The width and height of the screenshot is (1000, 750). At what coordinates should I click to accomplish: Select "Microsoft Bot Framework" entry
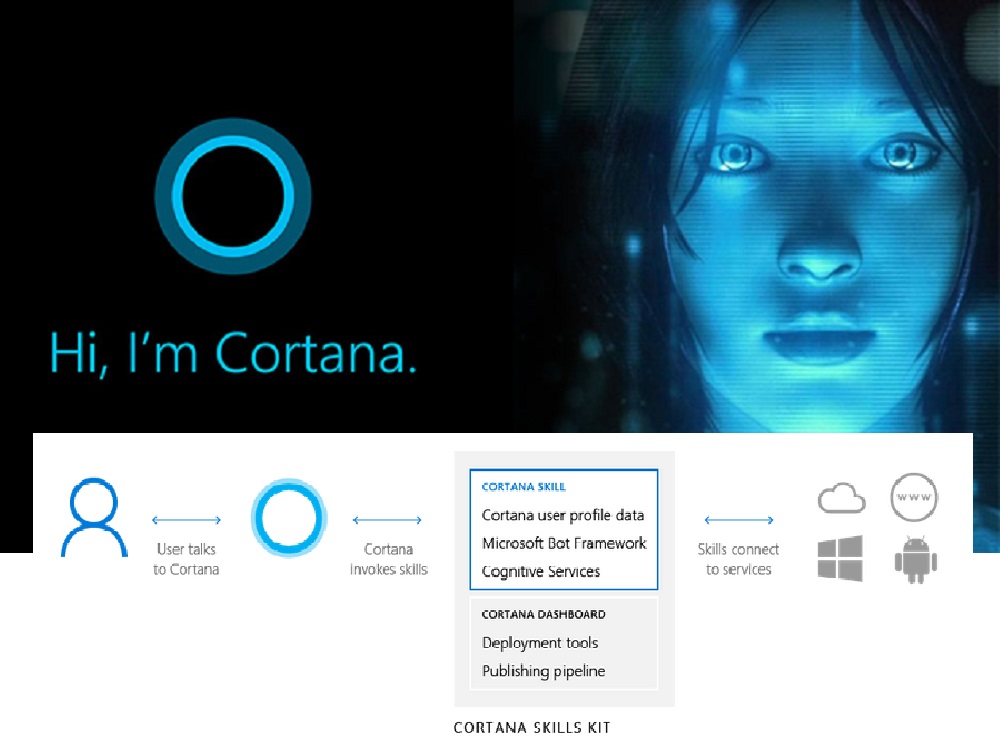[564, 543]
